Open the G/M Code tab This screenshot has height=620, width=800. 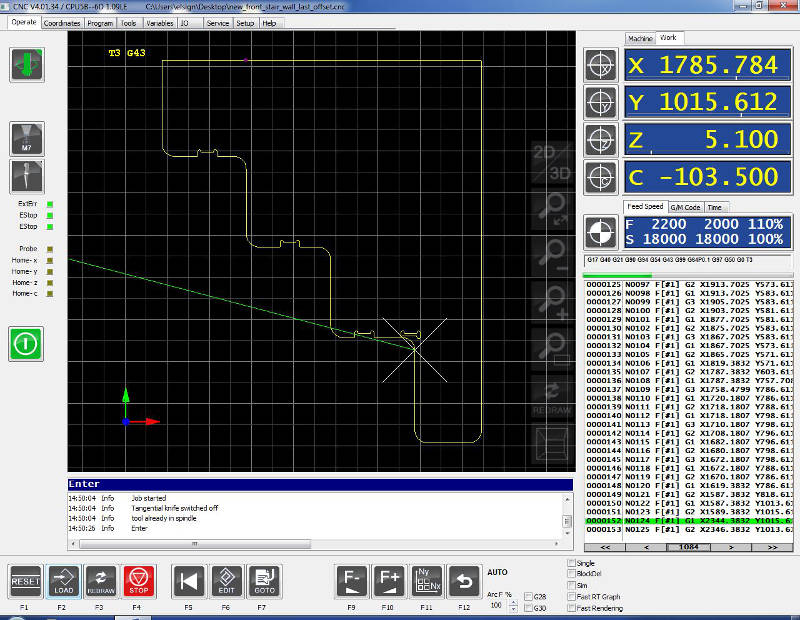(686, 207)
